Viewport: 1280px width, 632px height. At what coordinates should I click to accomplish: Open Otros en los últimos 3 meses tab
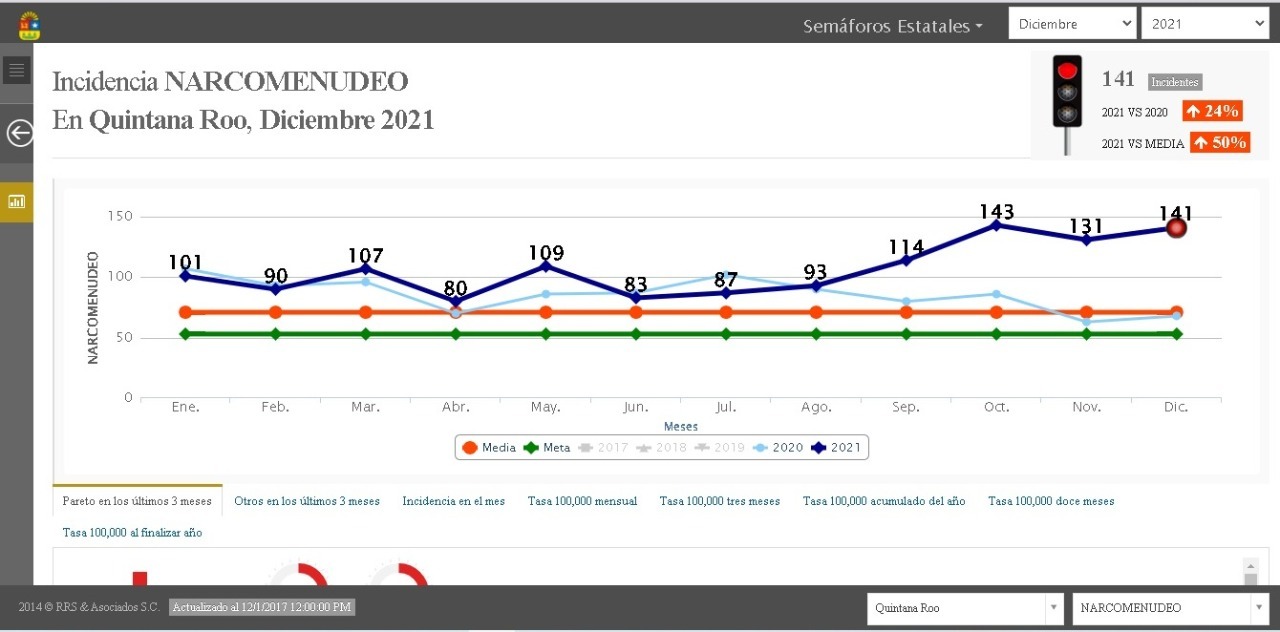[x=307, y=501]
